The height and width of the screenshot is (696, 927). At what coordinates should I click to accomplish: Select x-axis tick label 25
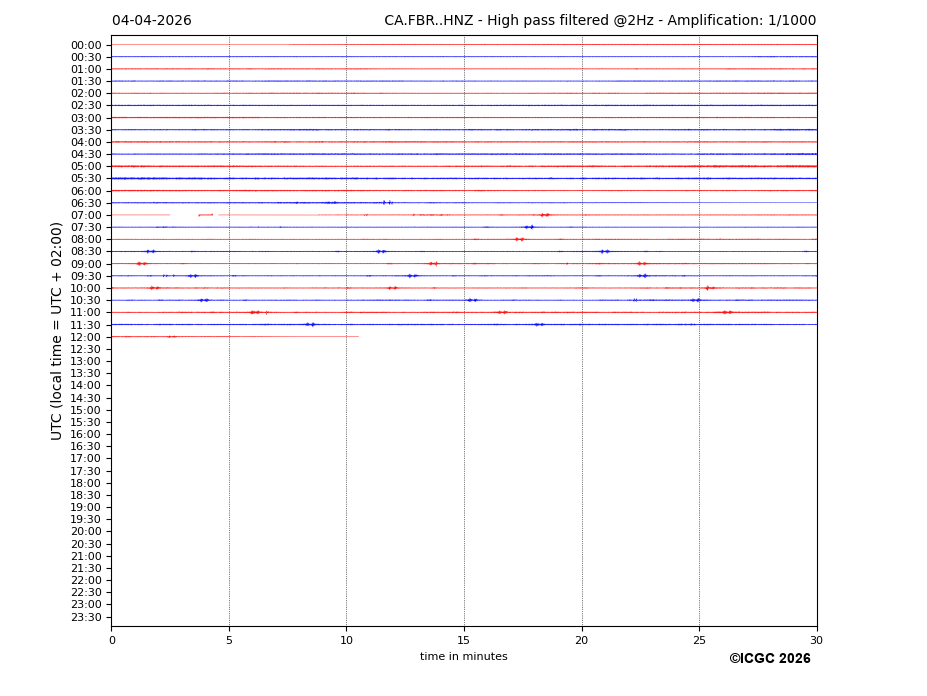[x=699, y=640]
